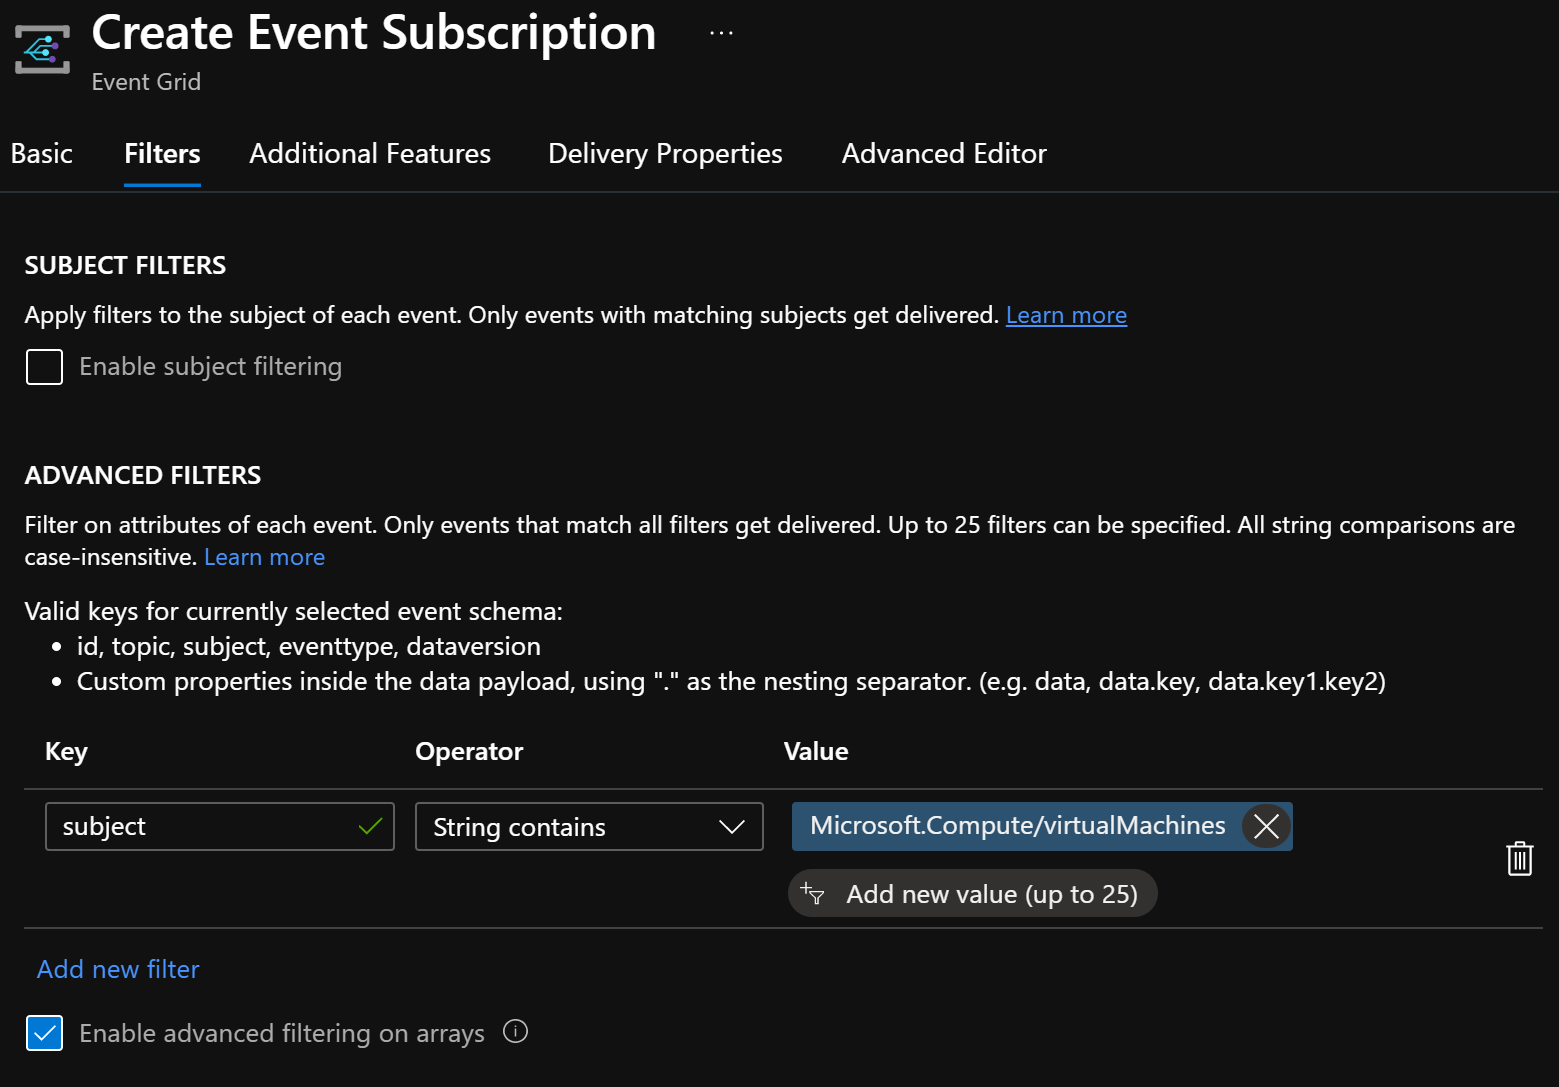The width and height of the screenshot is (1559, 1087).
Task: Disable advanced filtering on arrays
Action: point(44,1032)
